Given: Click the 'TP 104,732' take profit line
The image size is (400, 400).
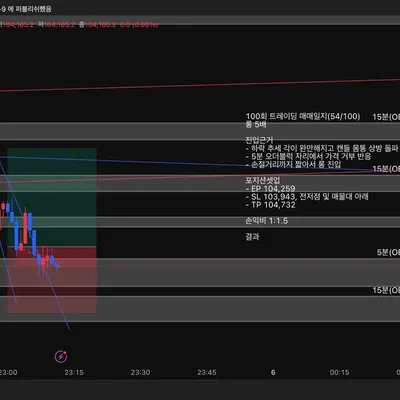Looking at the screenshot, I should coord(270,205).
